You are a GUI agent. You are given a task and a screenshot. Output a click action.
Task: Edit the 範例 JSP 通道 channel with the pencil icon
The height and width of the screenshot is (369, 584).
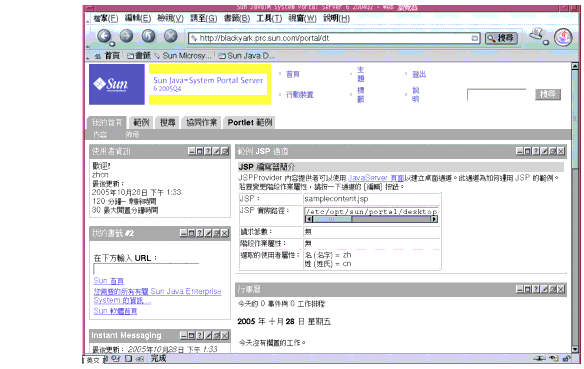pyautogui.click(x=544, y=151)
